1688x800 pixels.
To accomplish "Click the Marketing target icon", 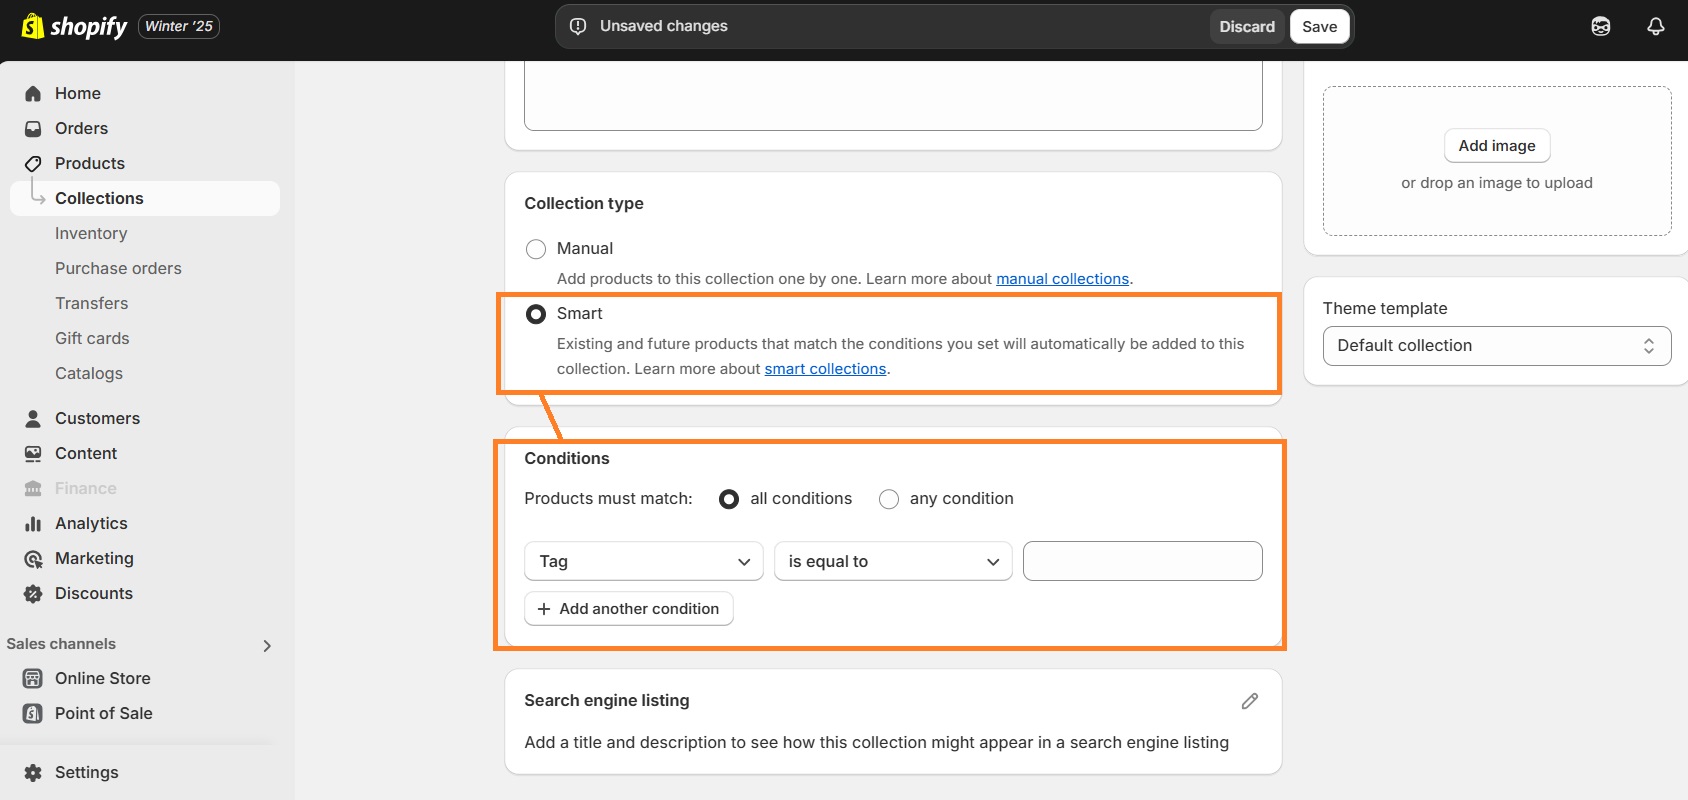I will [x=33, y=558].
